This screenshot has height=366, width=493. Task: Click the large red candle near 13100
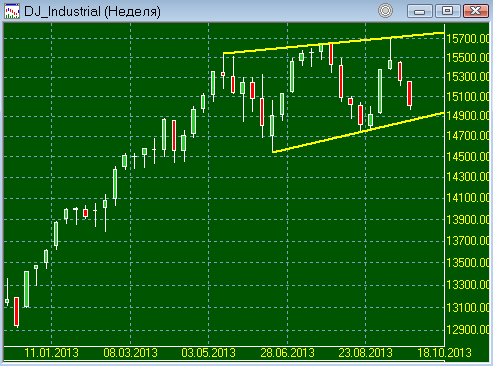tap(17, 311)
